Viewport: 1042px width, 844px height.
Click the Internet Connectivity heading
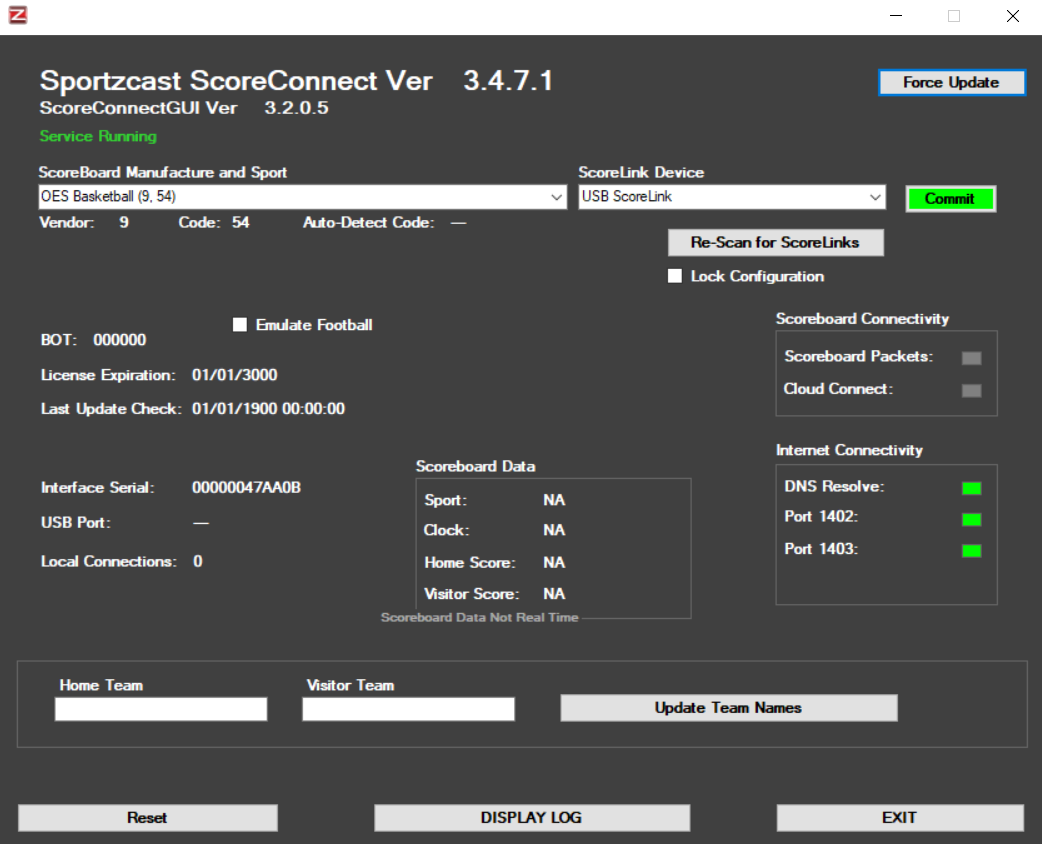[x=849, y=451]
